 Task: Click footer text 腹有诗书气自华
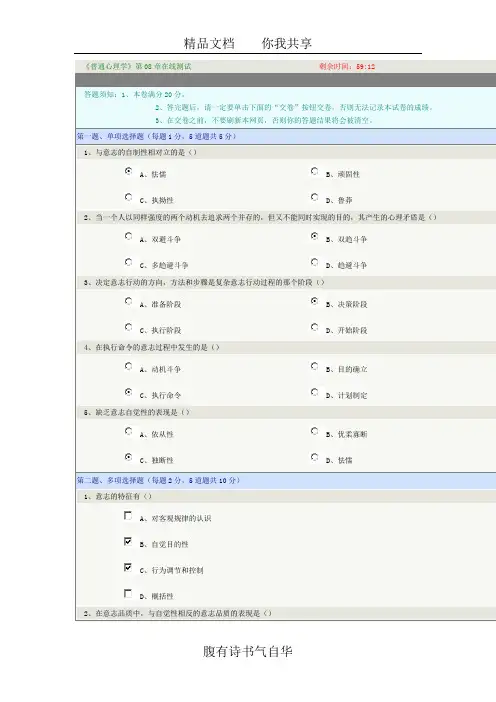point(248,651)
